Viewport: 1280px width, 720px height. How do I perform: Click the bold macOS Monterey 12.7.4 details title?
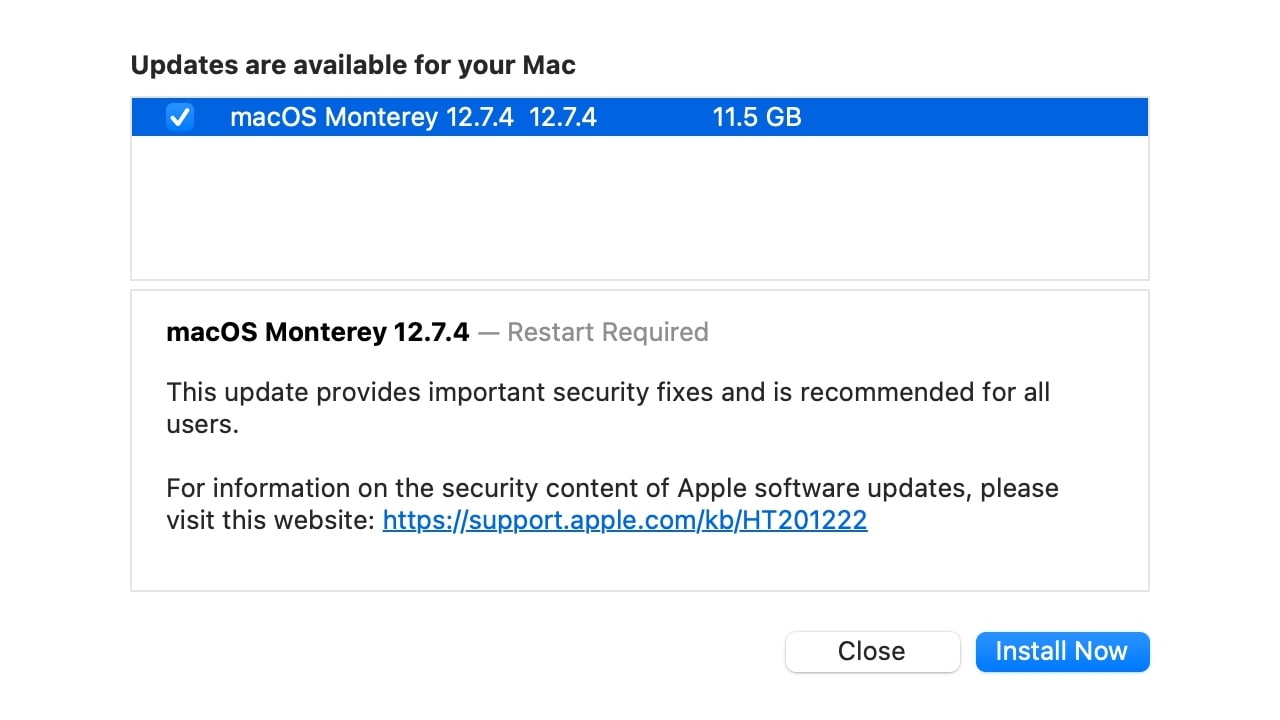pos(317,332)
